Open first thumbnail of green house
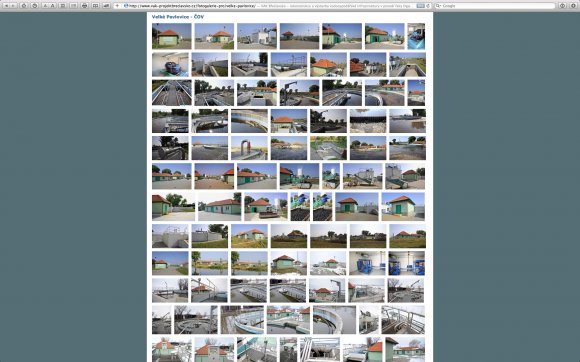580x362 pixels. 172,36
